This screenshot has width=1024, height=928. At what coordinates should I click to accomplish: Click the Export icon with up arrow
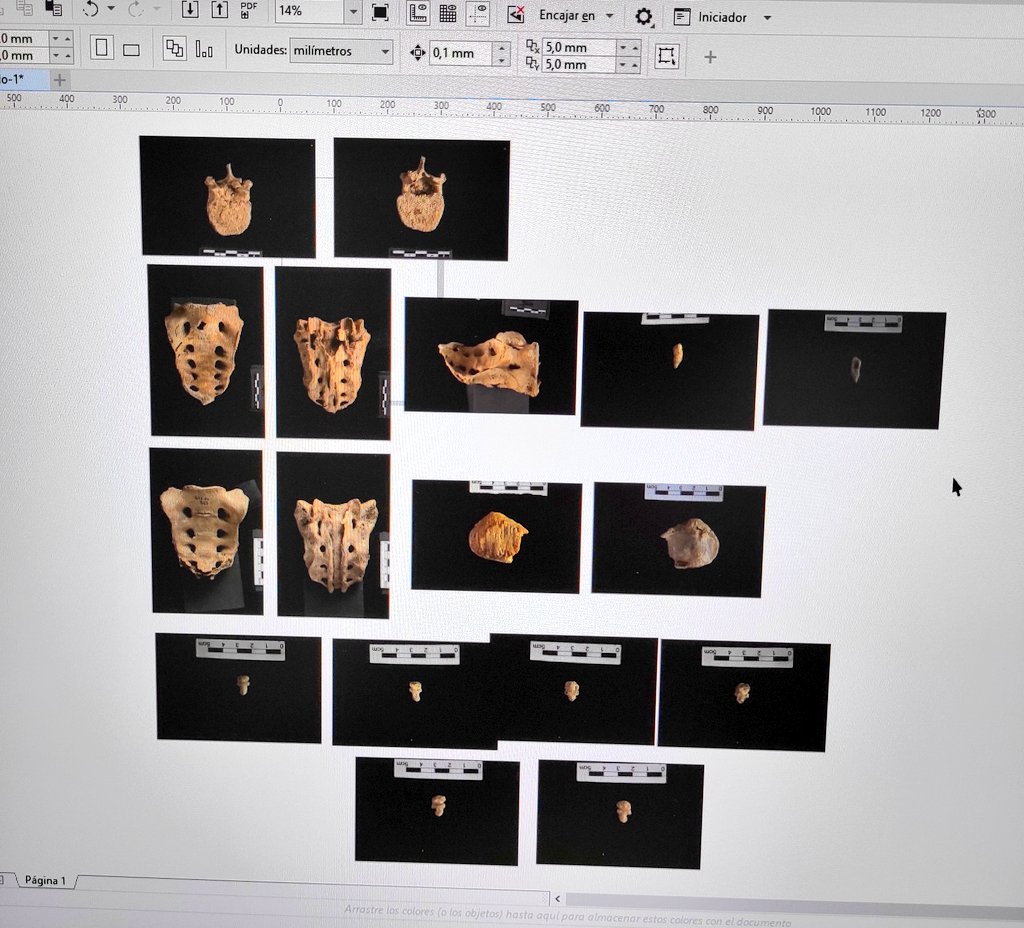tap(218, 12)
